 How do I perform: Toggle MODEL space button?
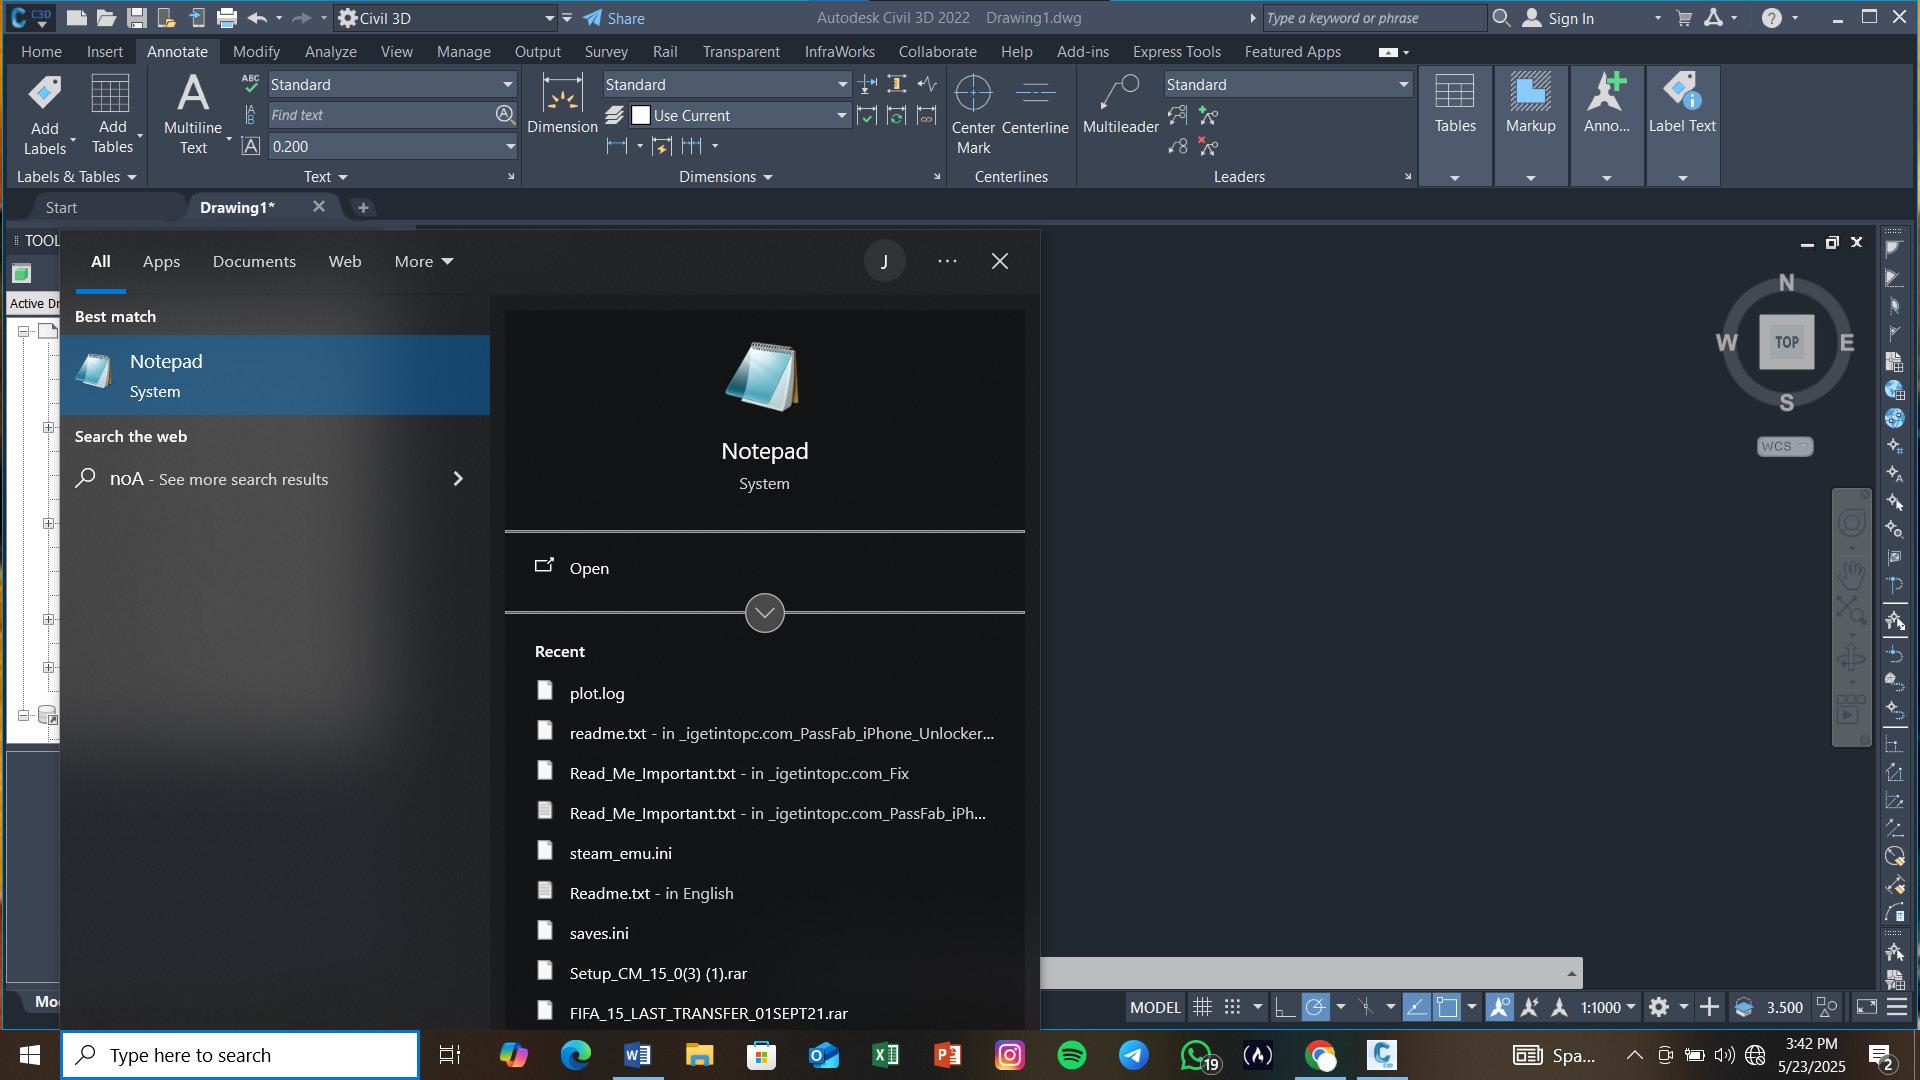tap(1155, 1007)
